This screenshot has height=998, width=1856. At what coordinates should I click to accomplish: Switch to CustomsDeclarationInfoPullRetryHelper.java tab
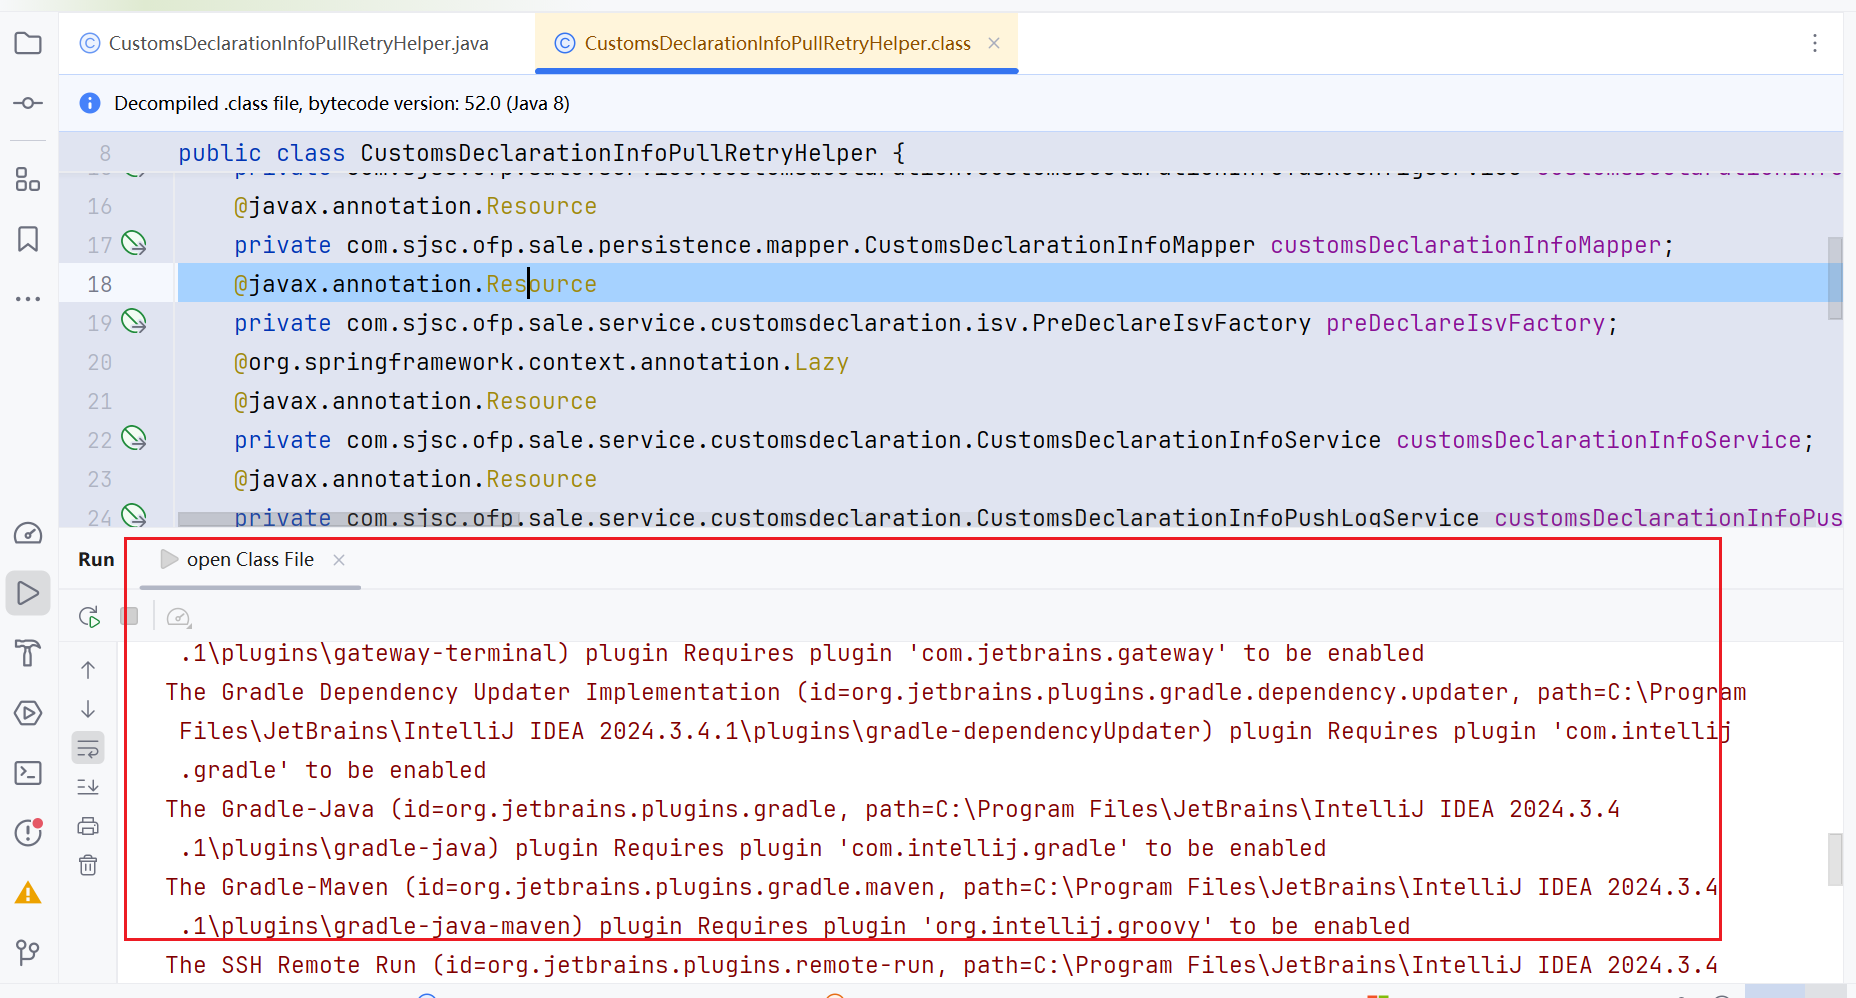[298, 43]
